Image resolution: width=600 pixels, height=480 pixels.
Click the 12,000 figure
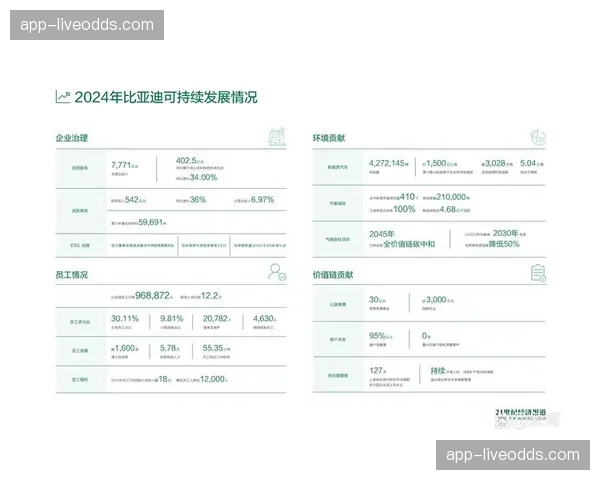[212, 379]
